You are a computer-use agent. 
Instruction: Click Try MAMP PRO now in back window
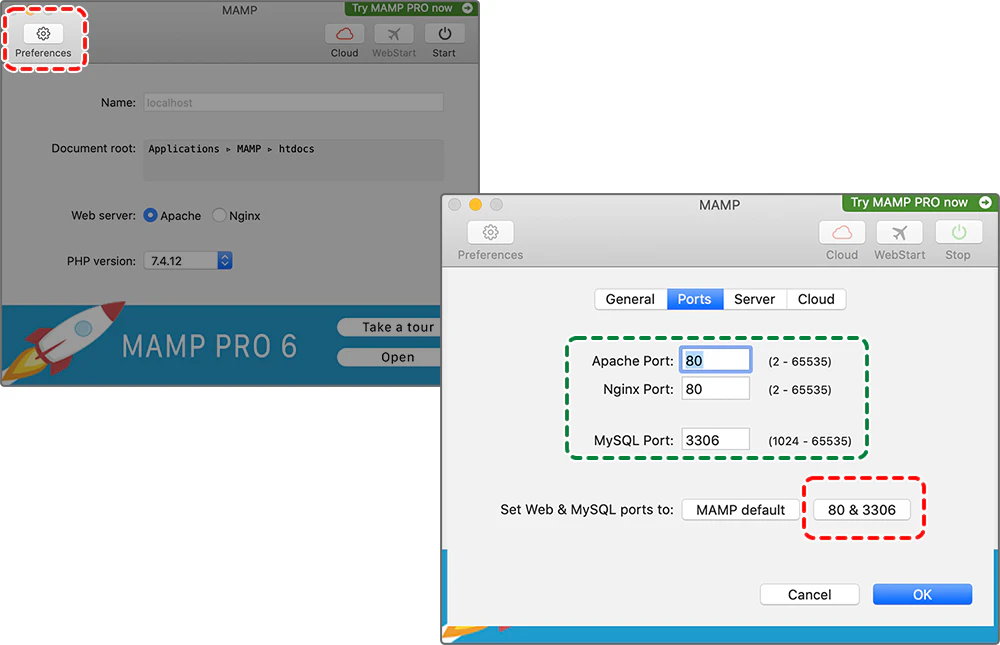402,8
